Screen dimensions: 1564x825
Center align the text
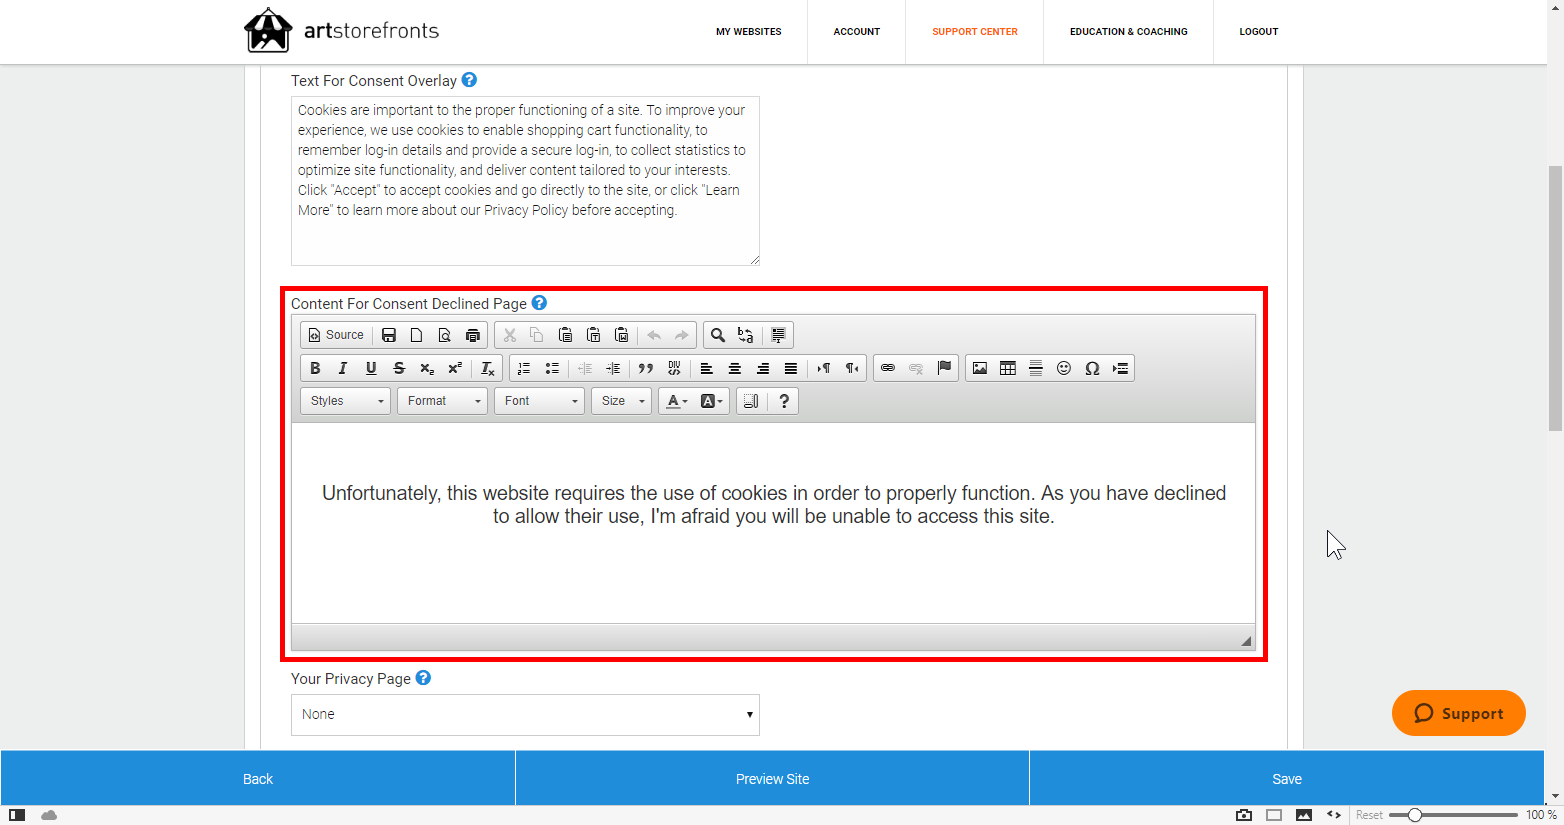click(735, 368)
